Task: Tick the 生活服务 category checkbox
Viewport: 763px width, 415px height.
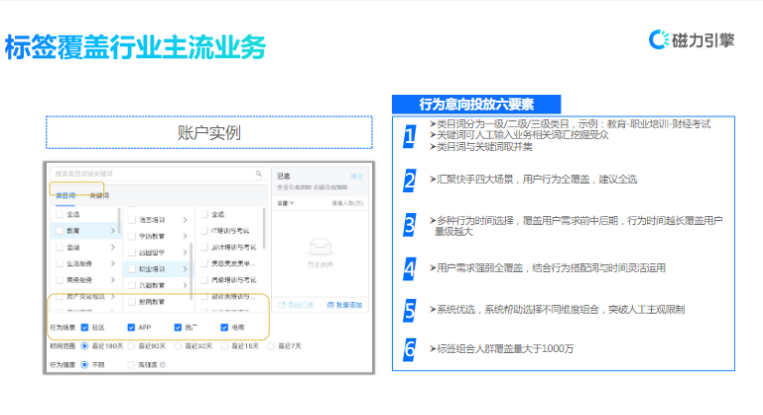Action: click(59, 264)
